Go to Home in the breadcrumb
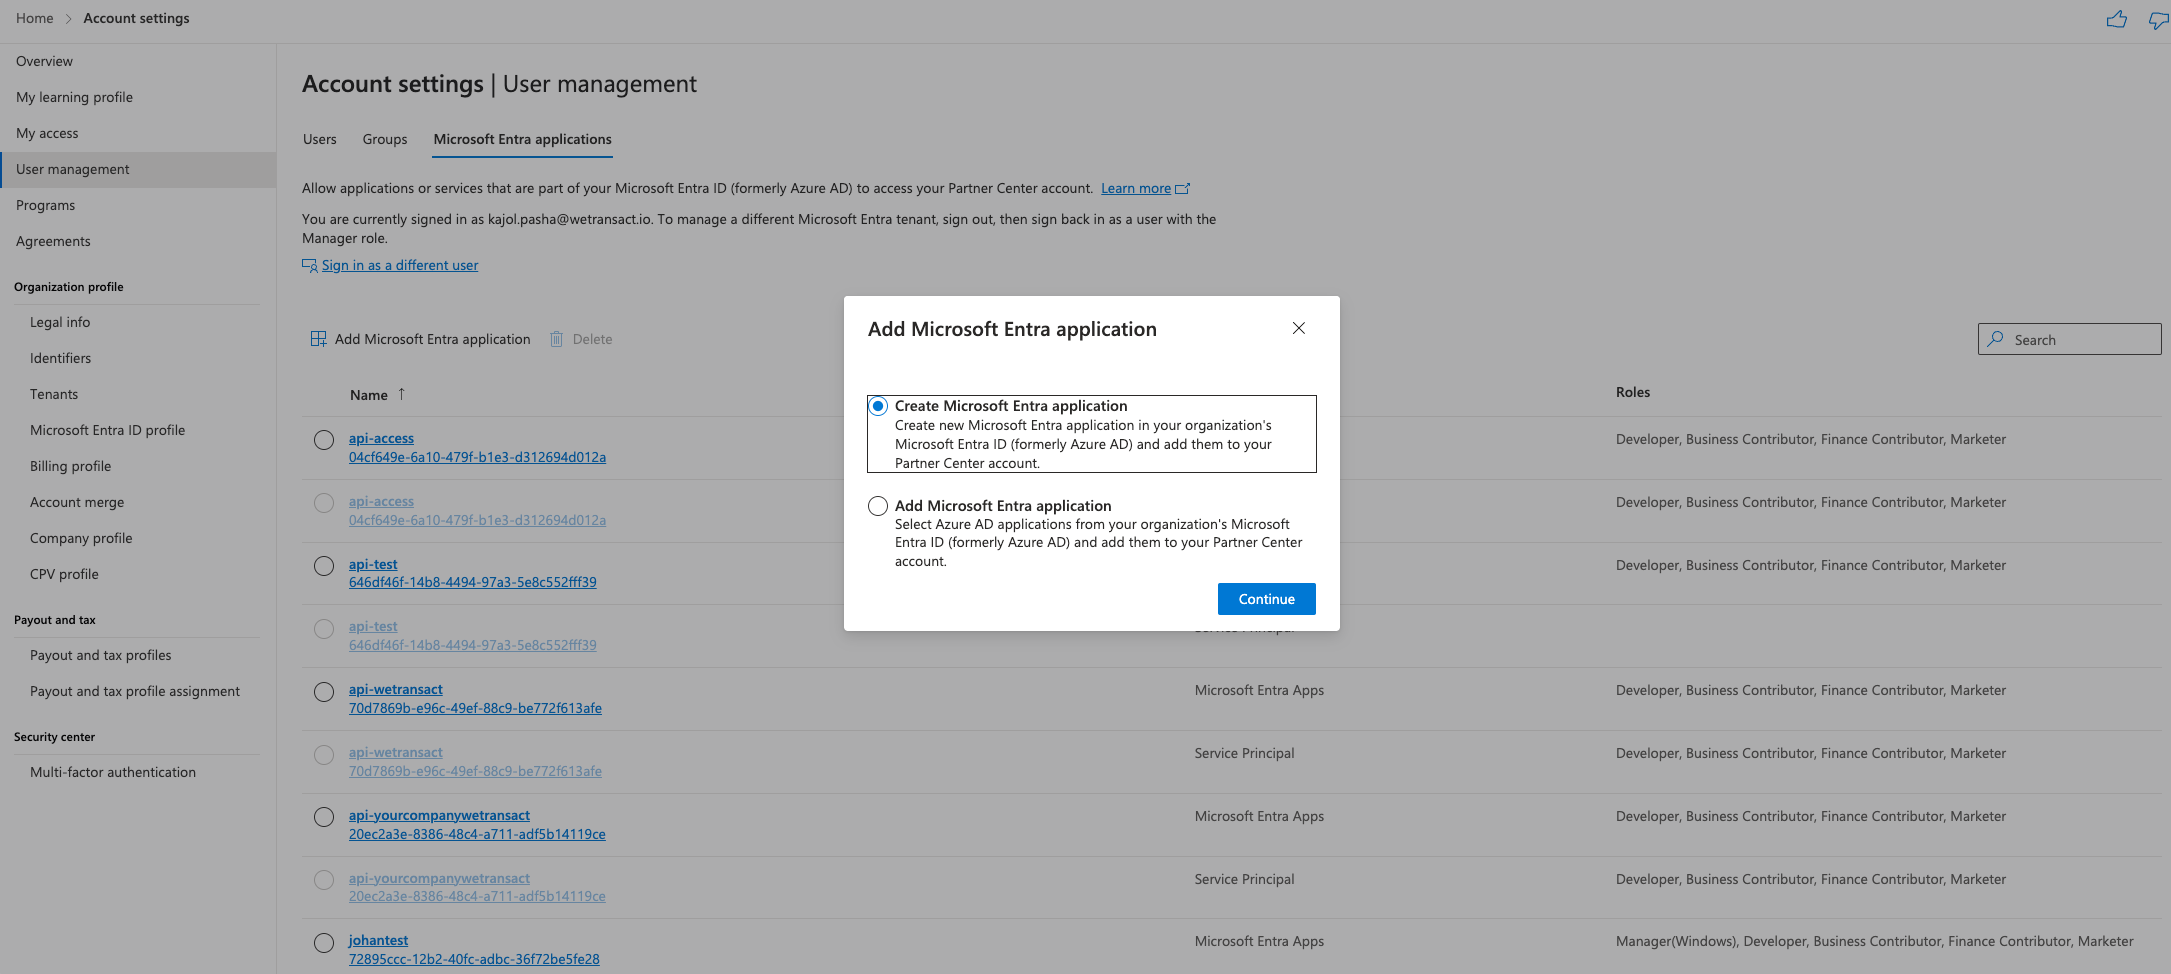 pos(35,18)
